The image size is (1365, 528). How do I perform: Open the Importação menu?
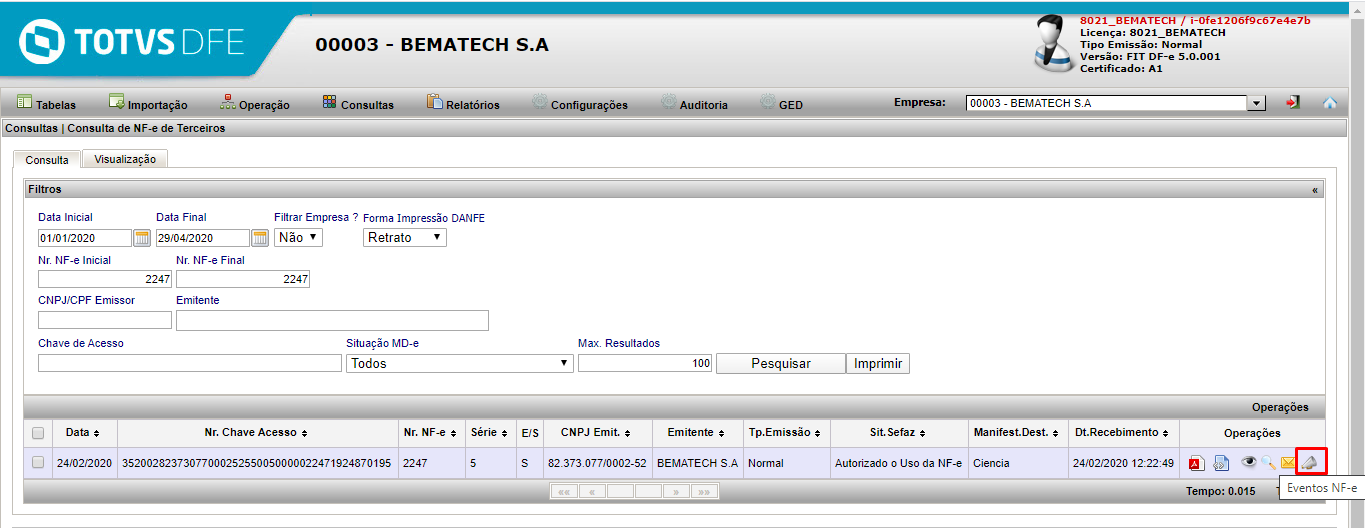(x=148, y=103)
